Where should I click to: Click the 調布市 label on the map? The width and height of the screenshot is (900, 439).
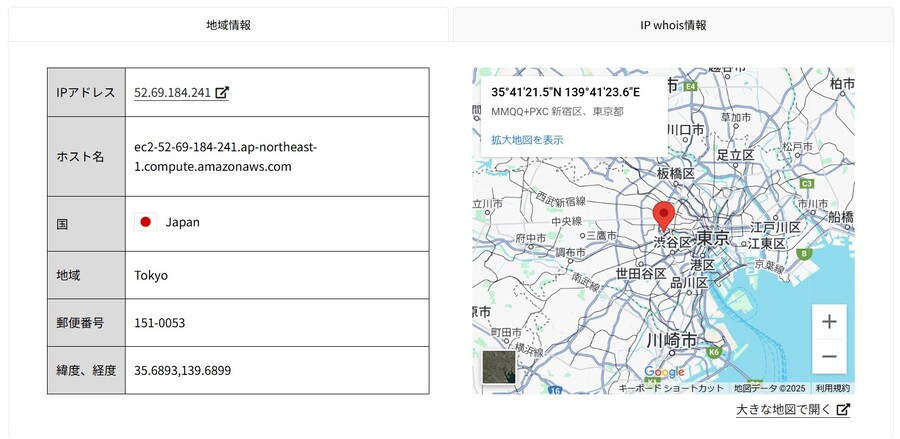pos(570,252)
